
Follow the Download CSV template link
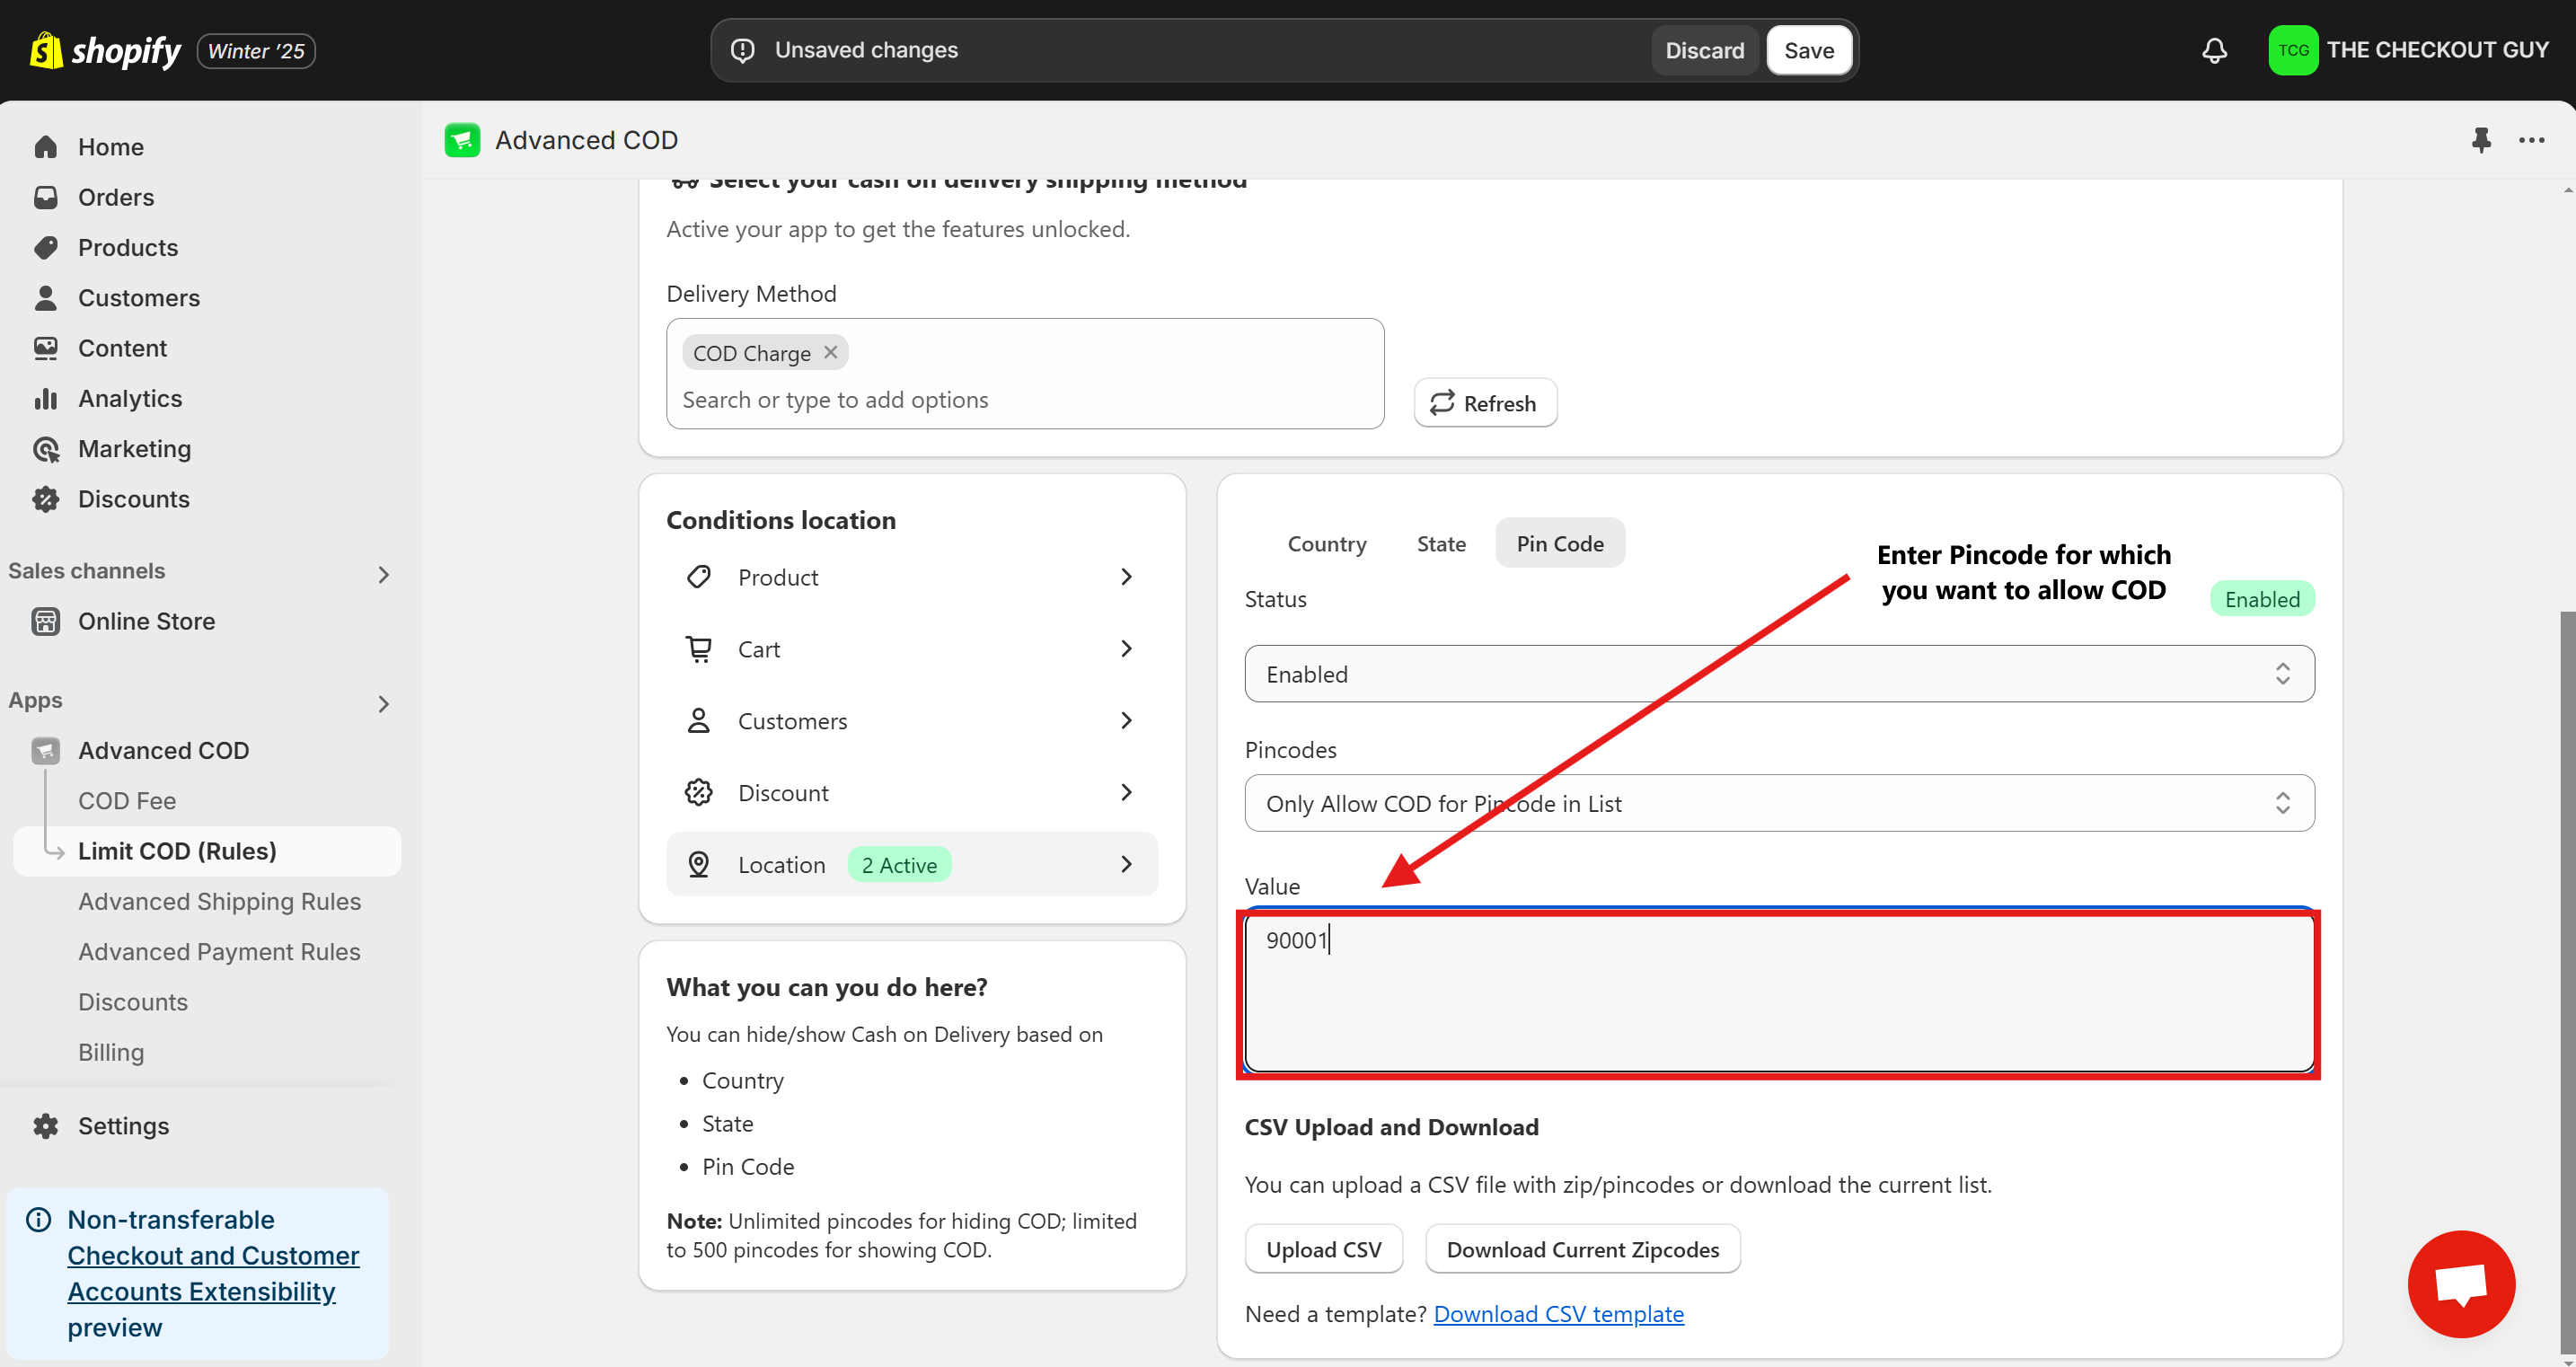tap(1558, 1314)
